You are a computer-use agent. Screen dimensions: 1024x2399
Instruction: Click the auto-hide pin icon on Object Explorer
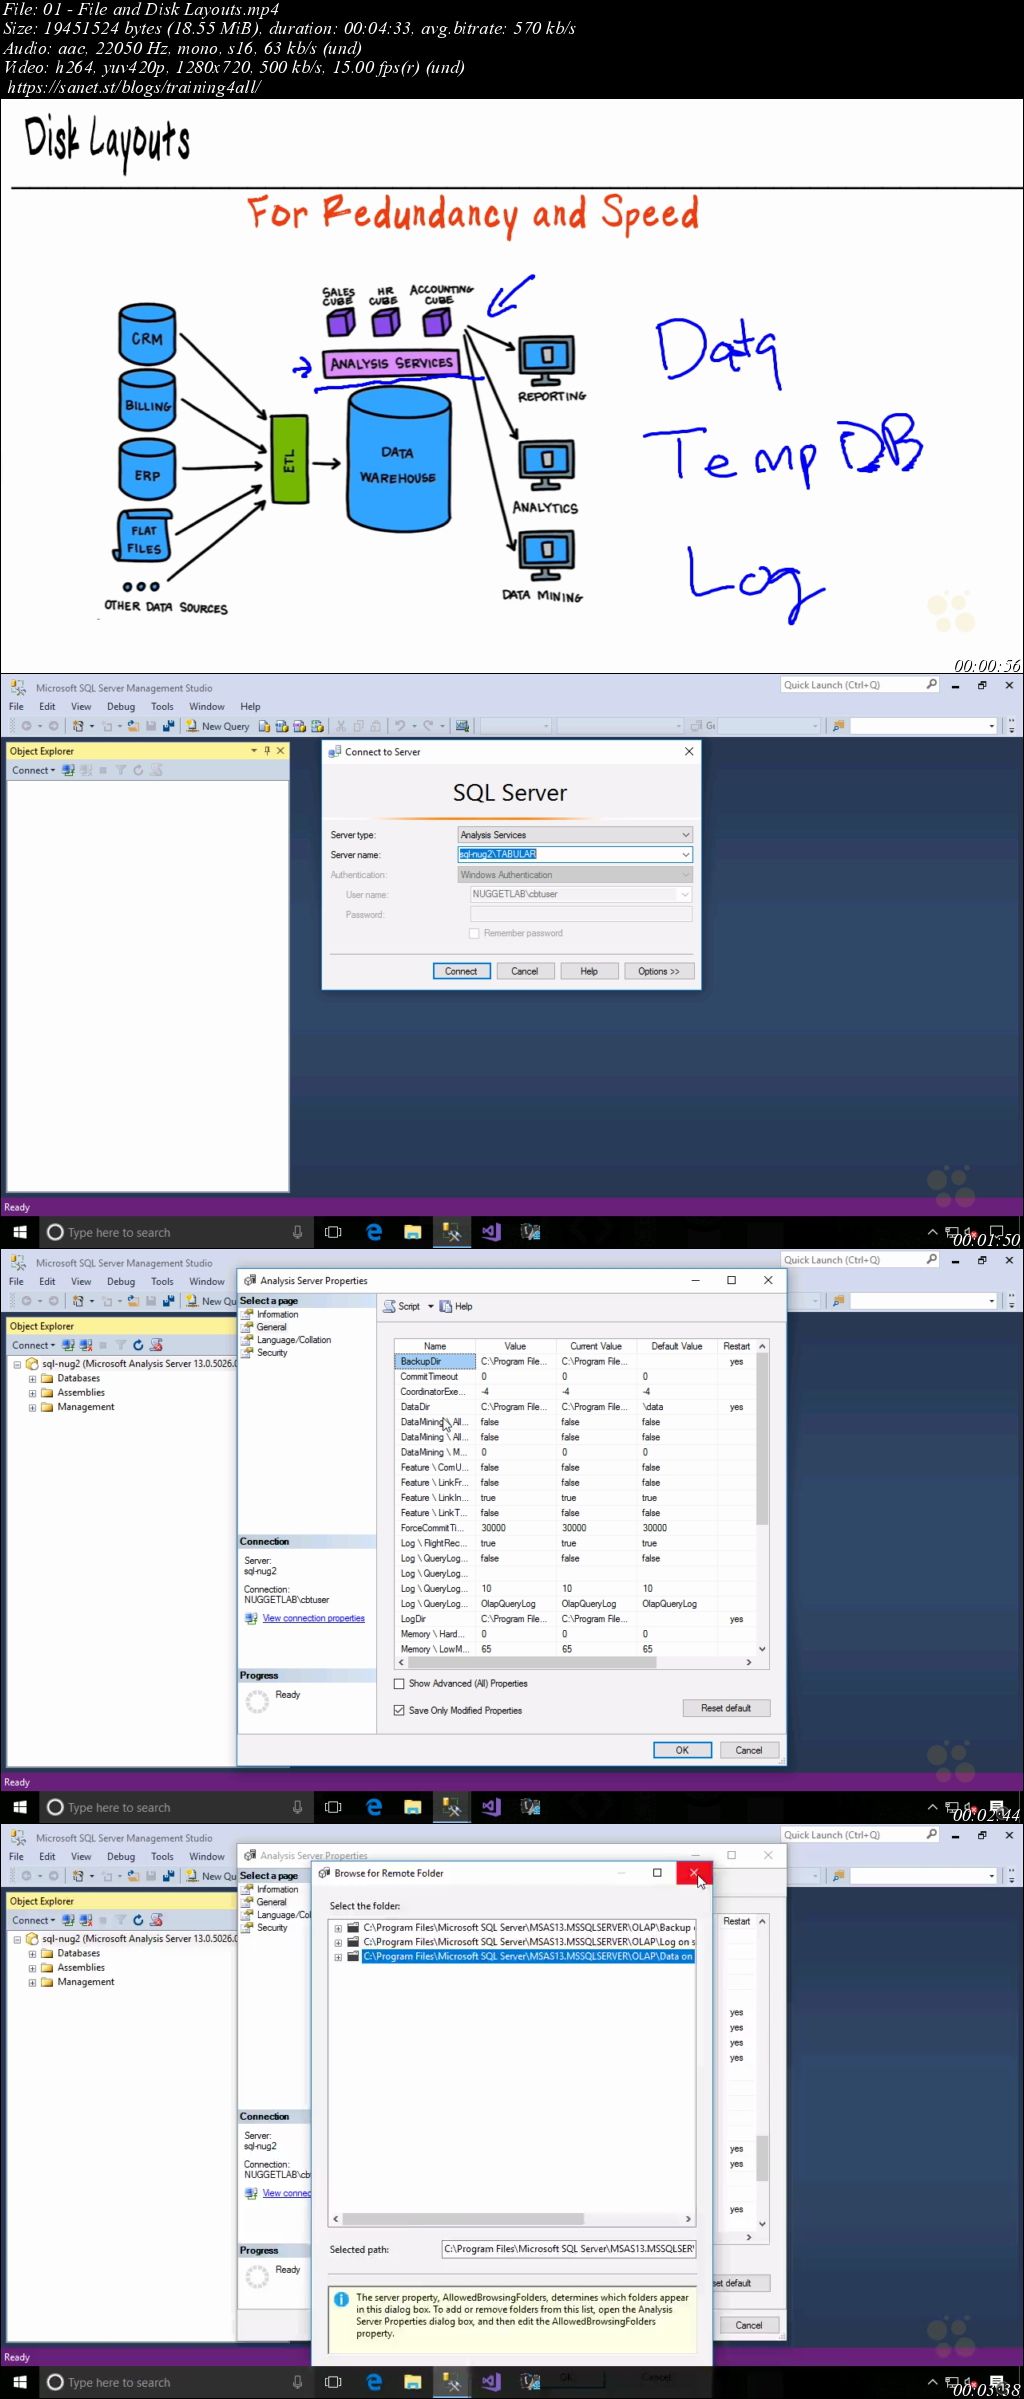267,751
